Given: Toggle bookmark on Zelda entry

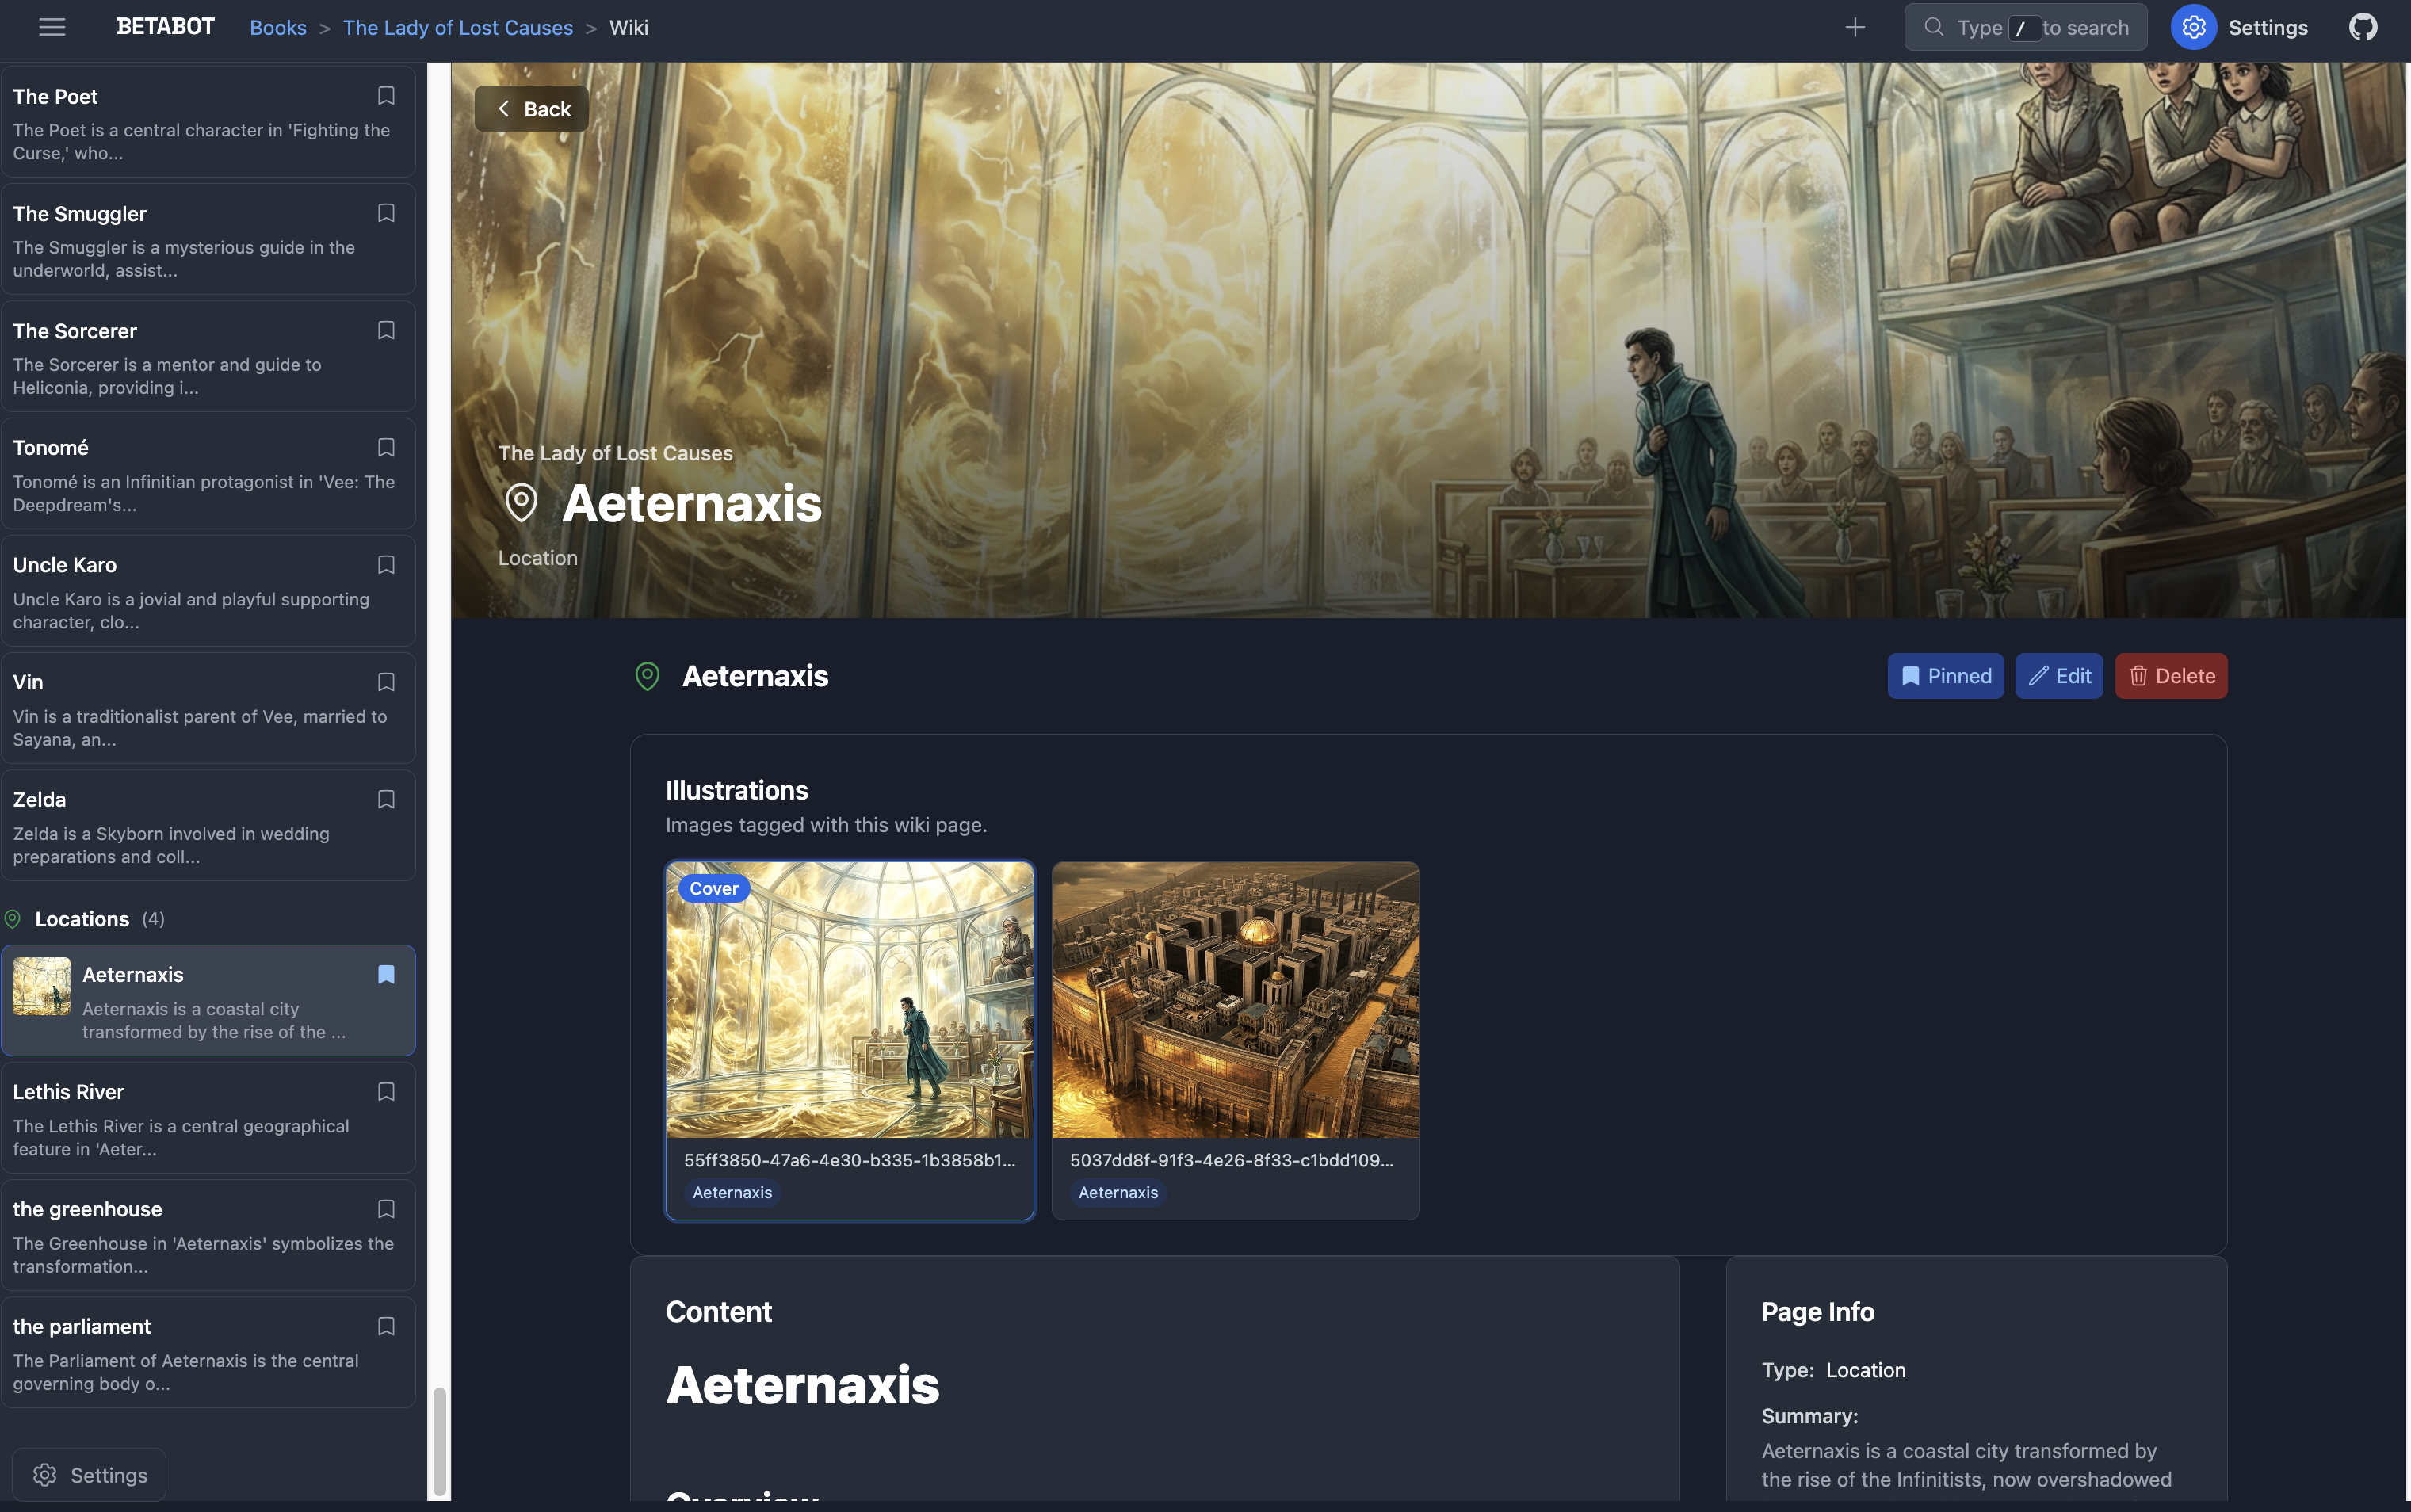Looking at the screenshot, I should click(x=386, y=799).
